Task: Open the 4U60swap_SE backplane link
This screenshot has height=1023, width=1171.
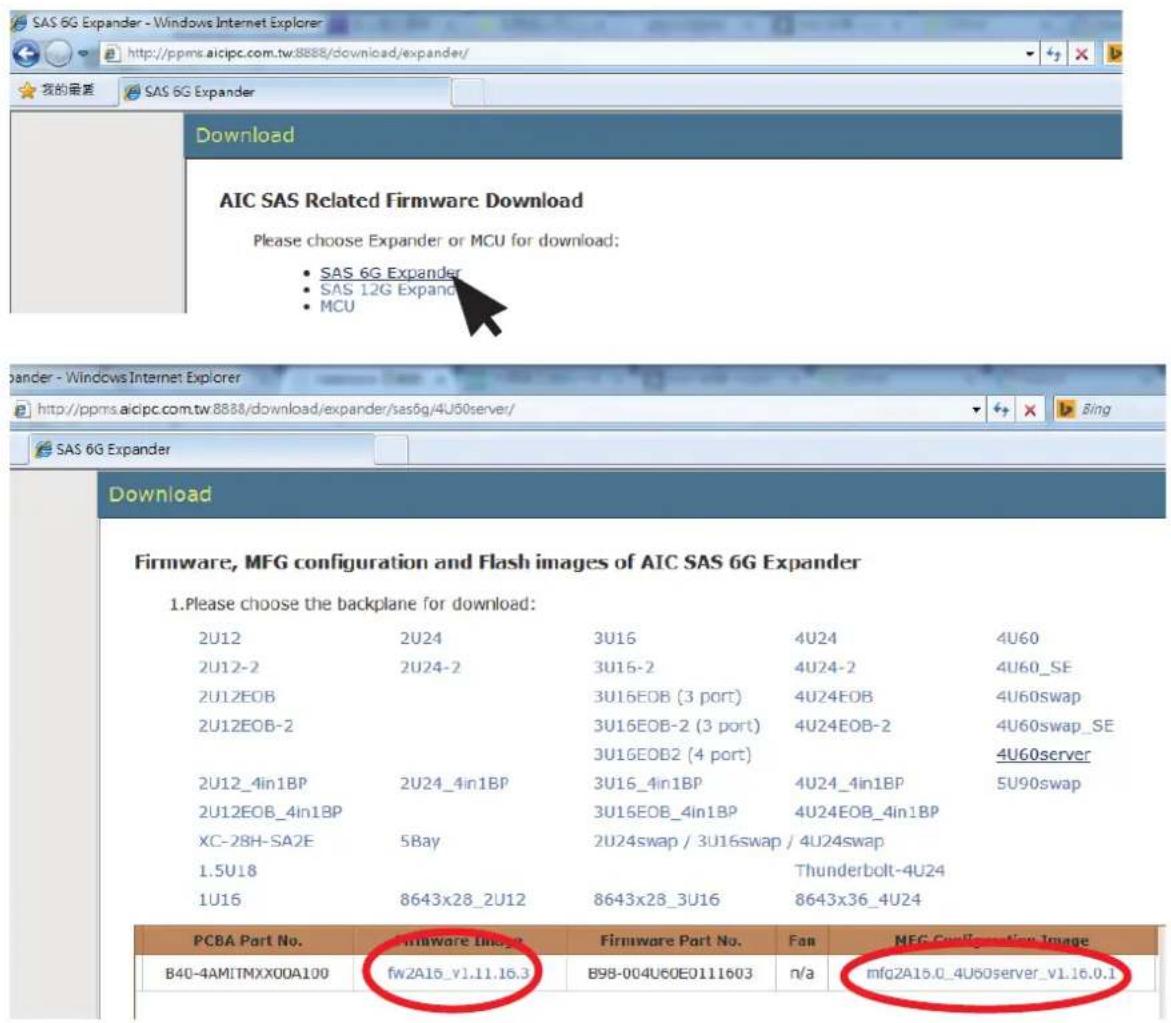Action: (x=1054, y=726)
